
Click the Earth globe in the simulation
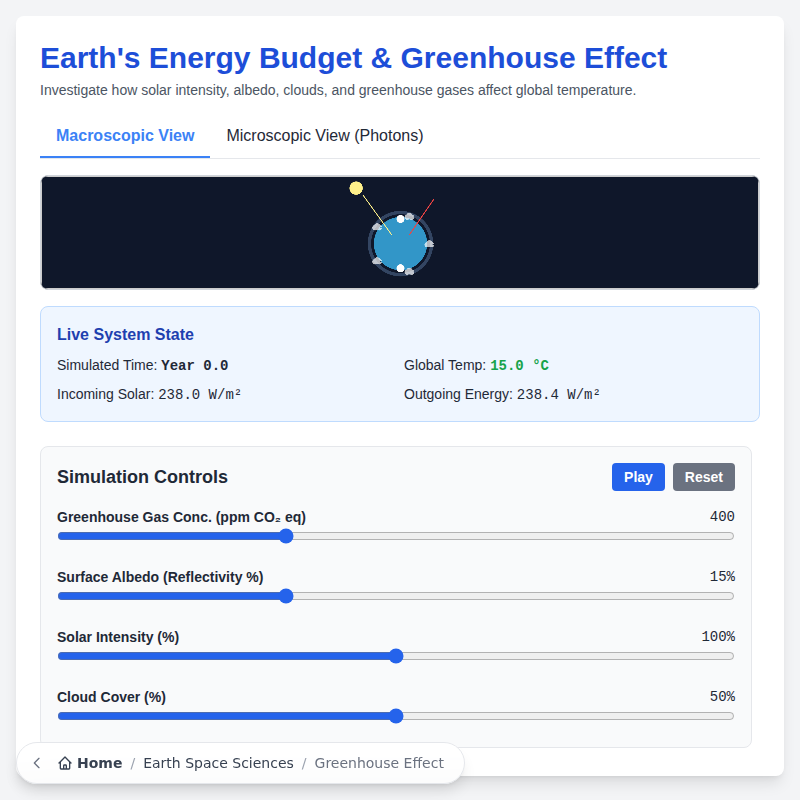[400, 245]
